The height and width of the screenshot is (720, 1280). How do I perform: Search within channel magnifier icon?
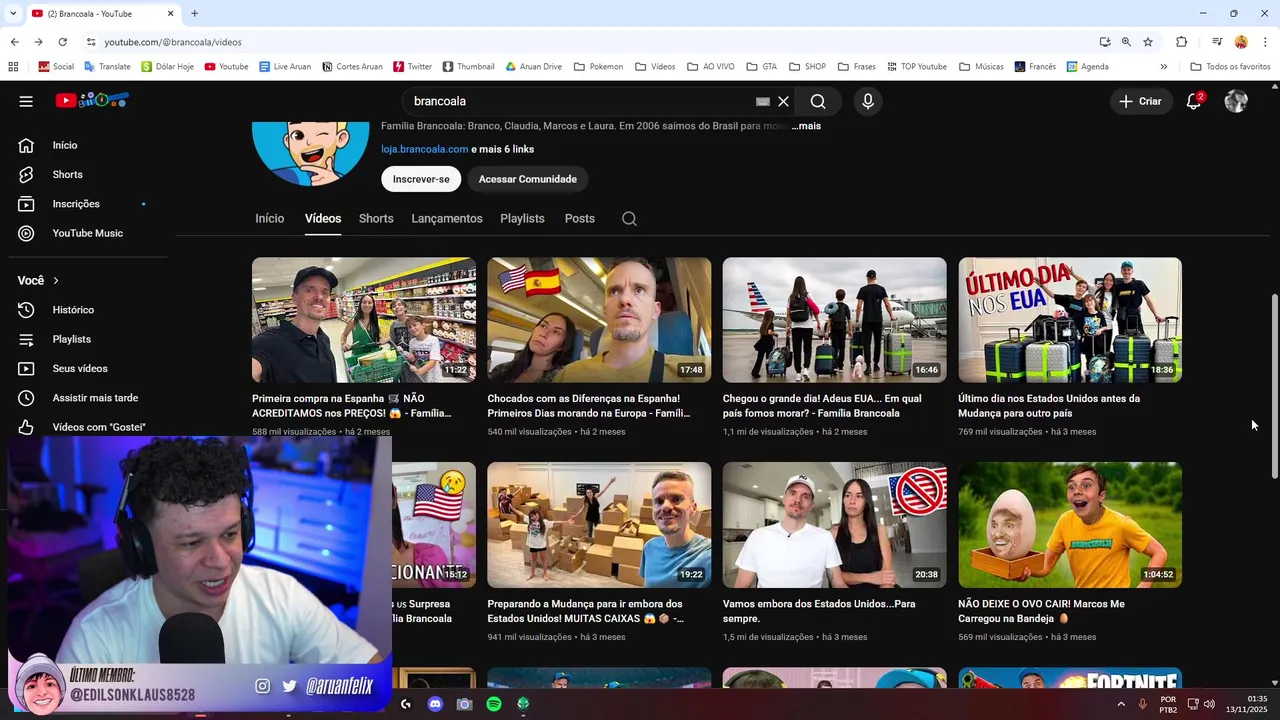[x=629, y=219]
